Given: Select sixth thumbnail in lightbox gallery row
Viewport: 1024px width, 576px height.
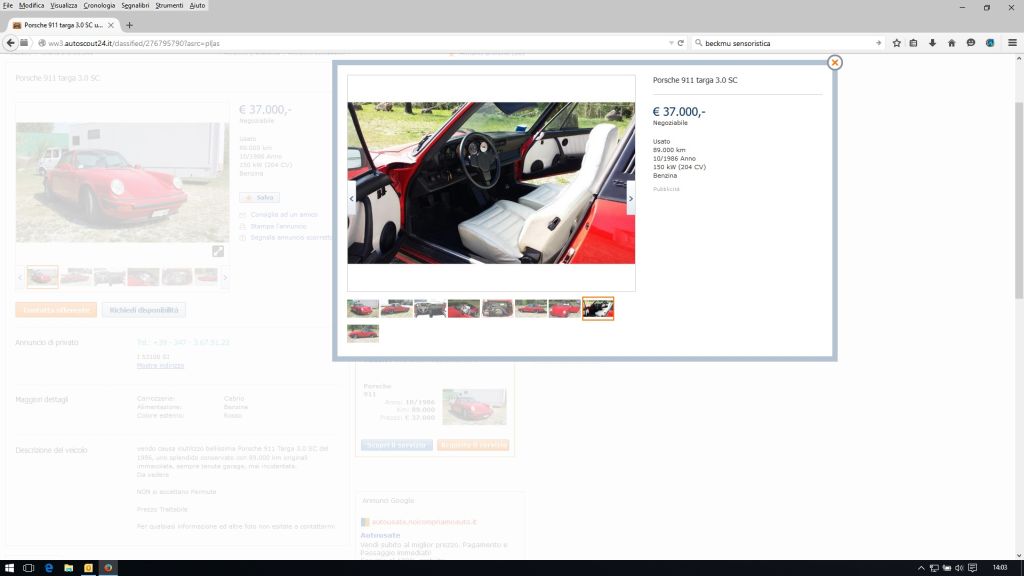Looking at the screenshot, I should pyautogui.click(x=531, y=308).
